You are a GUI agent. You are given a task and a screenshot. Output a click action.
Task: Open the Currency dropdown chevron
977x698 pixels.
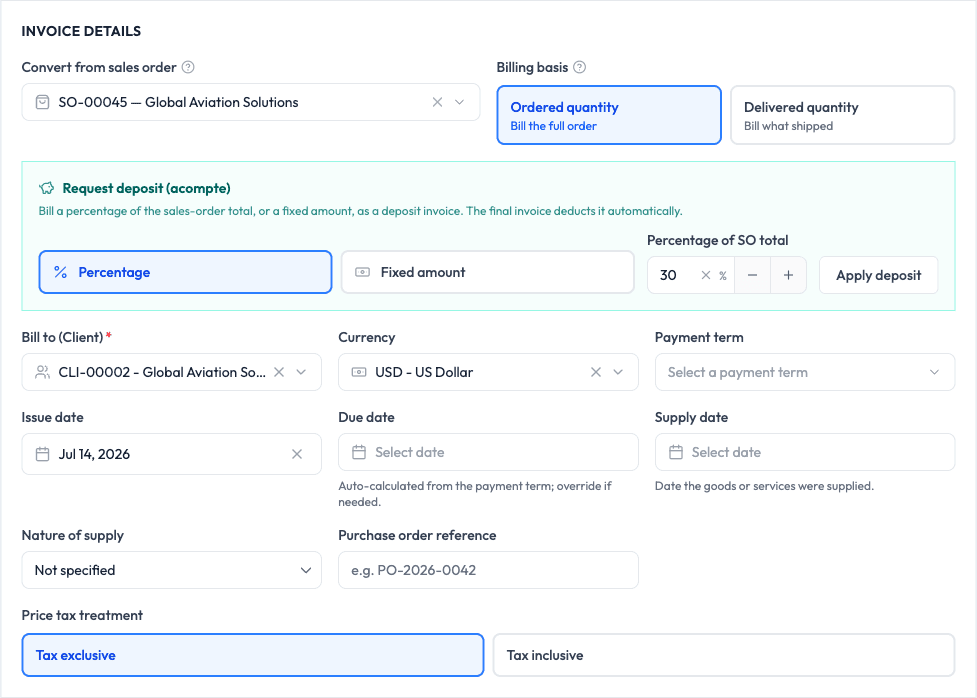click(618, 372)
